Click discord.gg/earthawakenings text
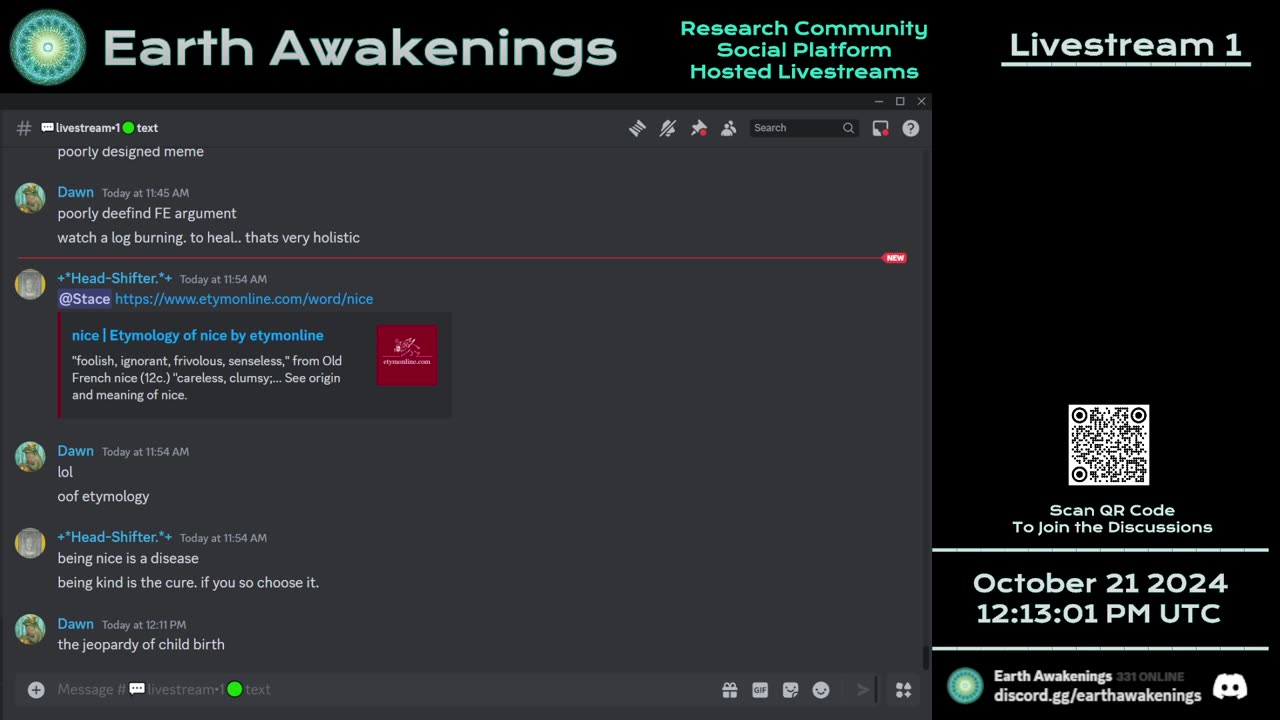The width and height of the screenshot is (1280, 720). point(1097,695)
